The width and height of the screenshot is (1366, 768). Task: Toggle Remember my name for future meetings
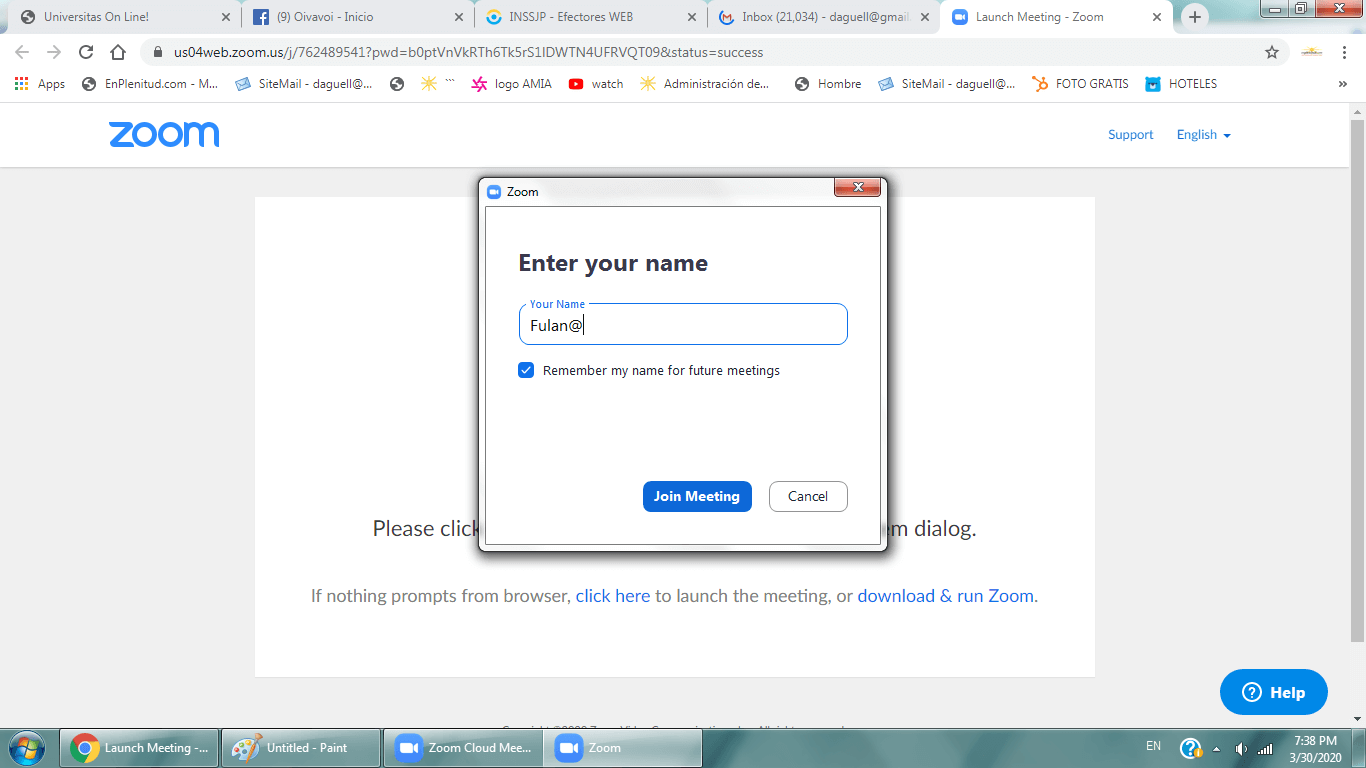click(x=526, y=370)
